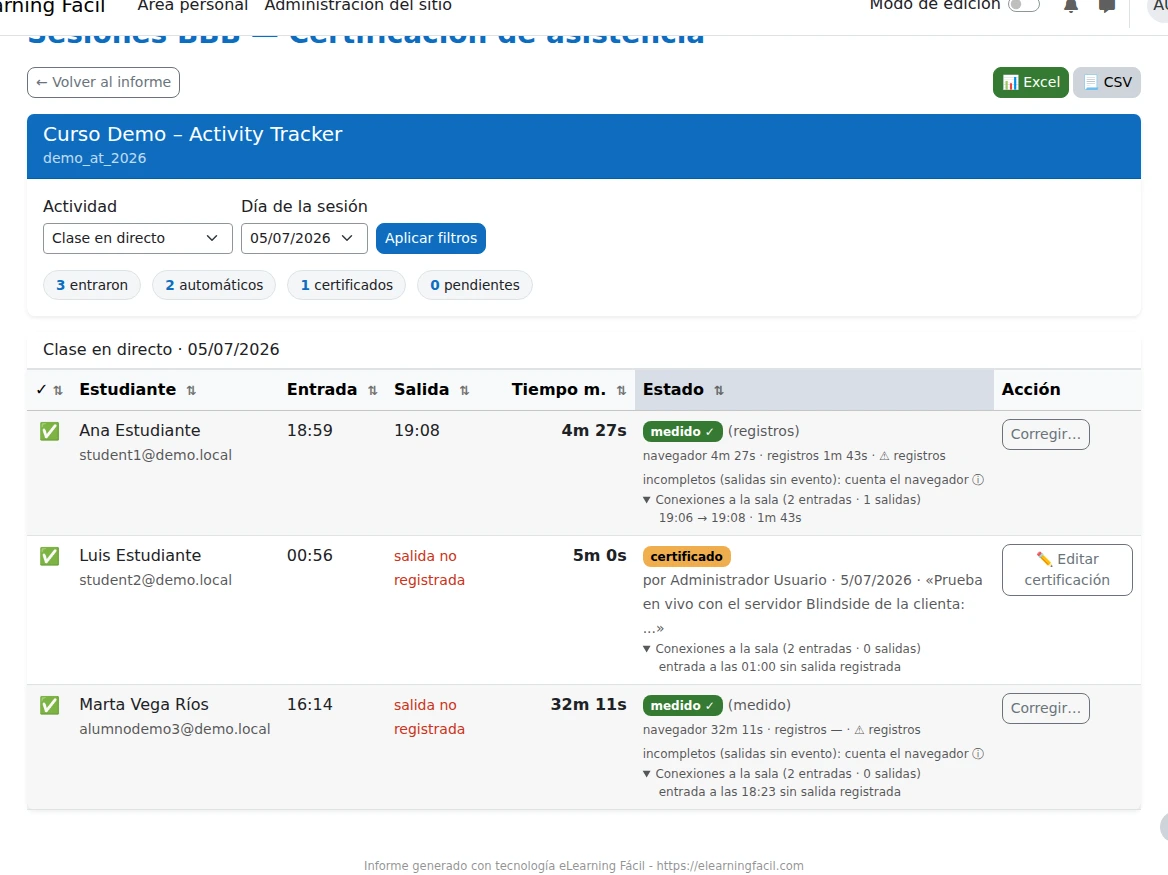This screenshot has width=1168, height=875.
Task: Open the Actividad dropdown showing Clase en directo
Action: click(x=138, y=238)
